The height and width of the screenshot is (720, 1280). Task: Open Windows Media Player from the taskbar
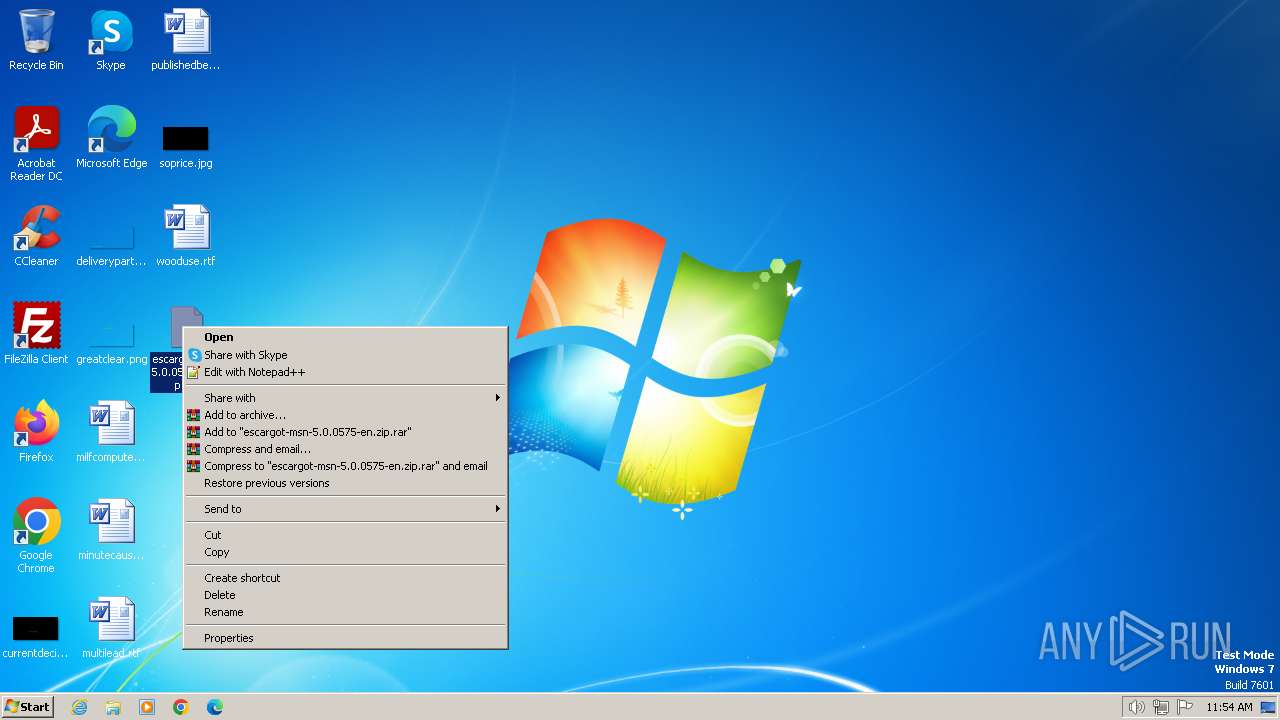tap(147, 707)
